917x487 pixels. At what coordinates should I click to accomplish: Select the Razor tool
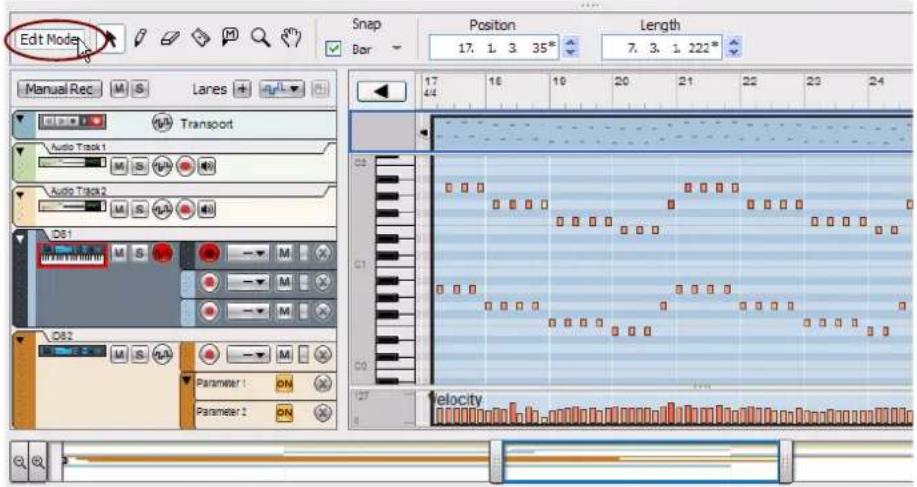201,39
